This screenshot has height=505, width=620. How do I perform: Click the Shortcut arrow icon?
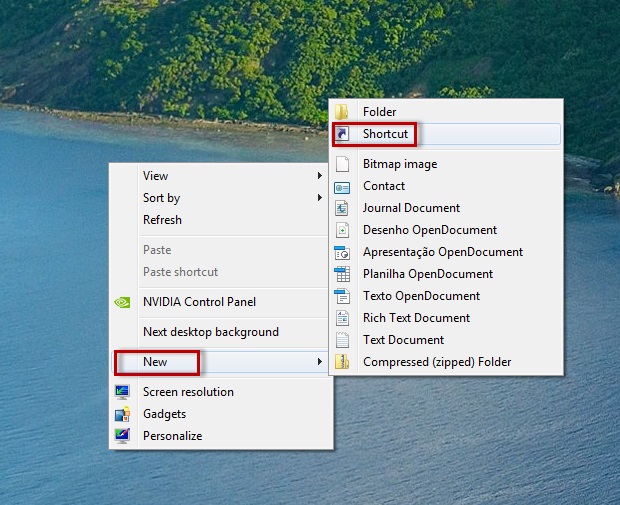[342, 134]
